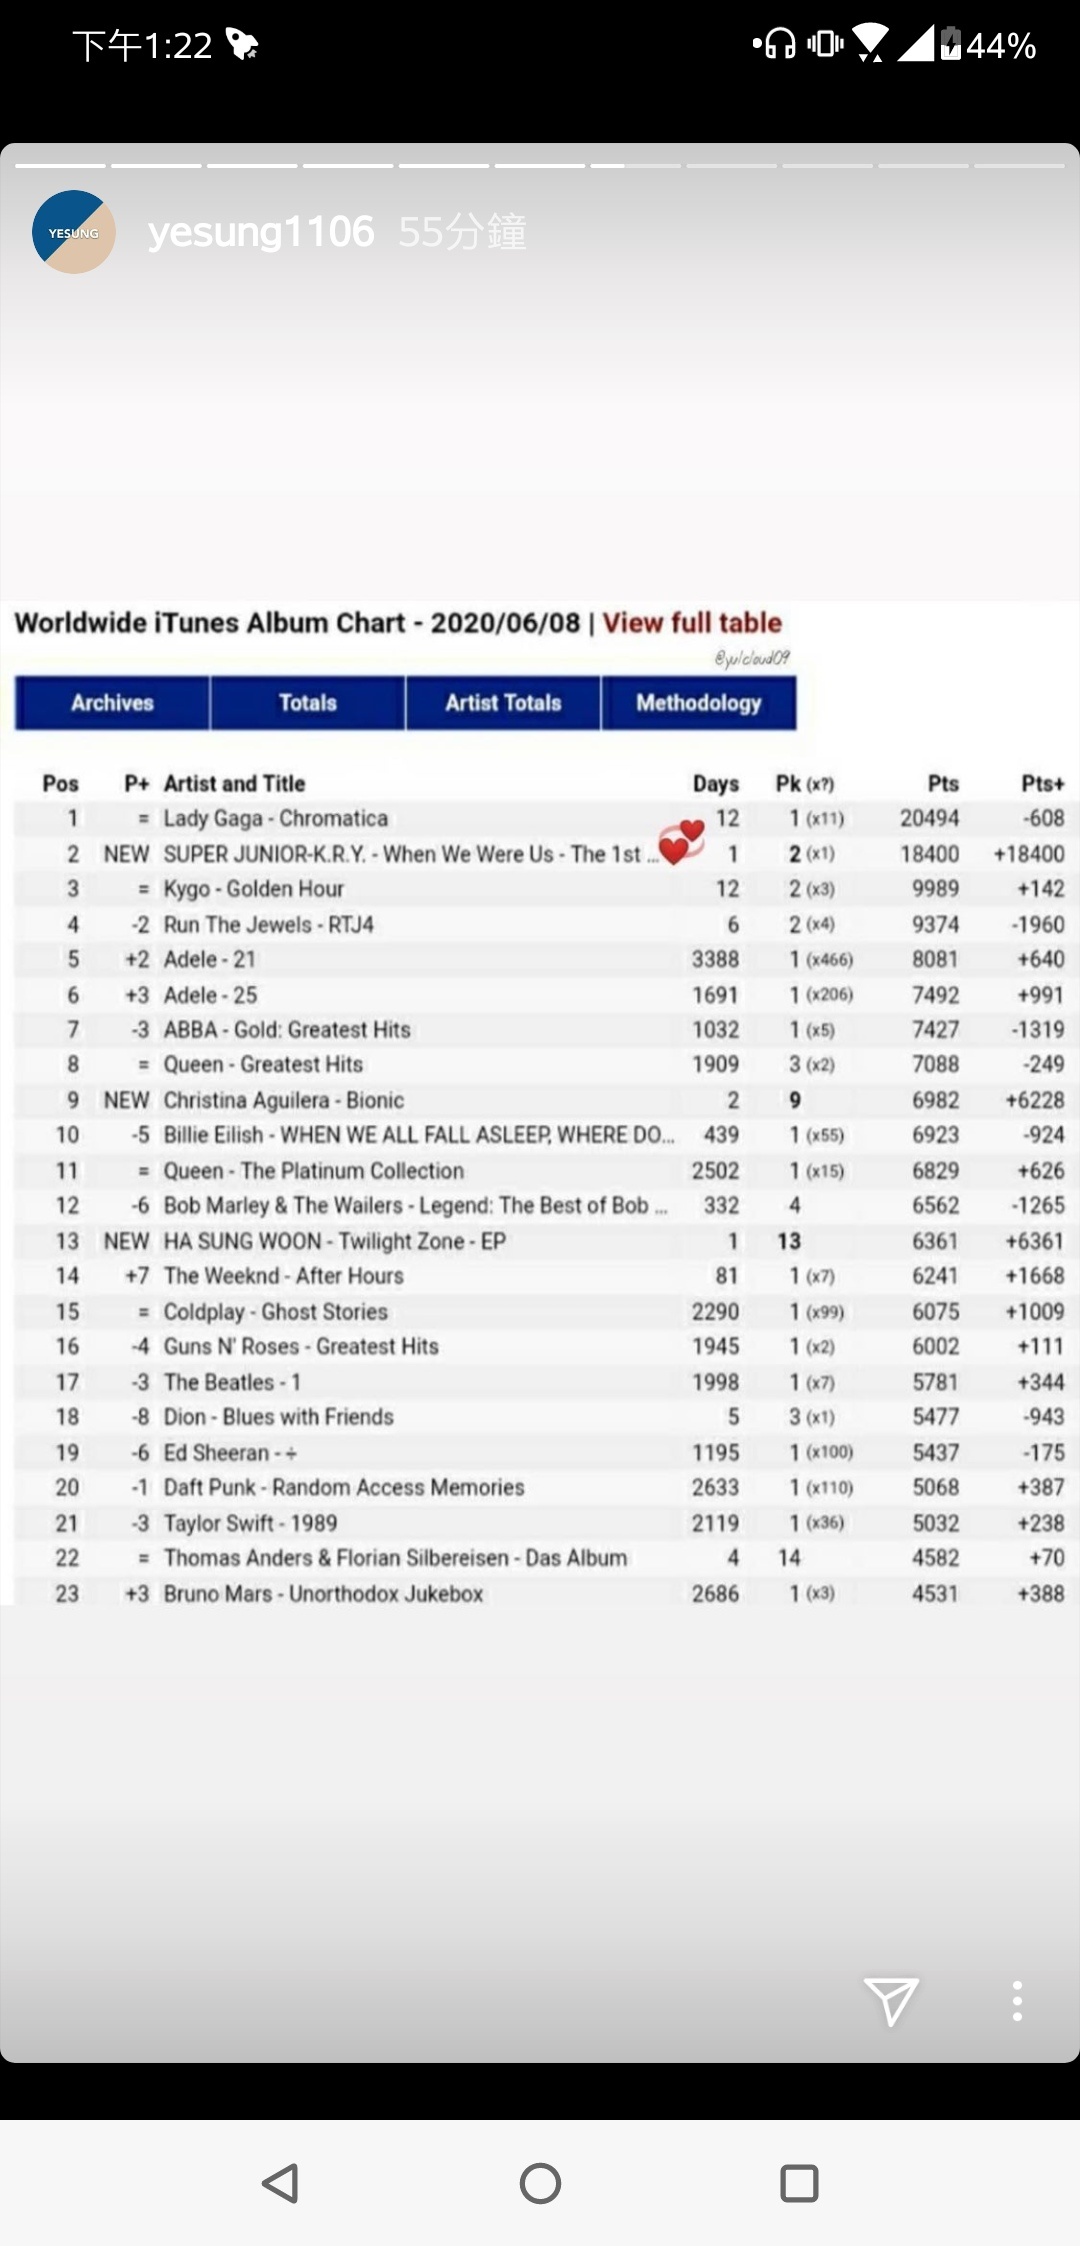Image resolution: width=1080 pixels, height=2246 pixels.
Task: Open the yesung1106 username link
Action: (261, 231)
